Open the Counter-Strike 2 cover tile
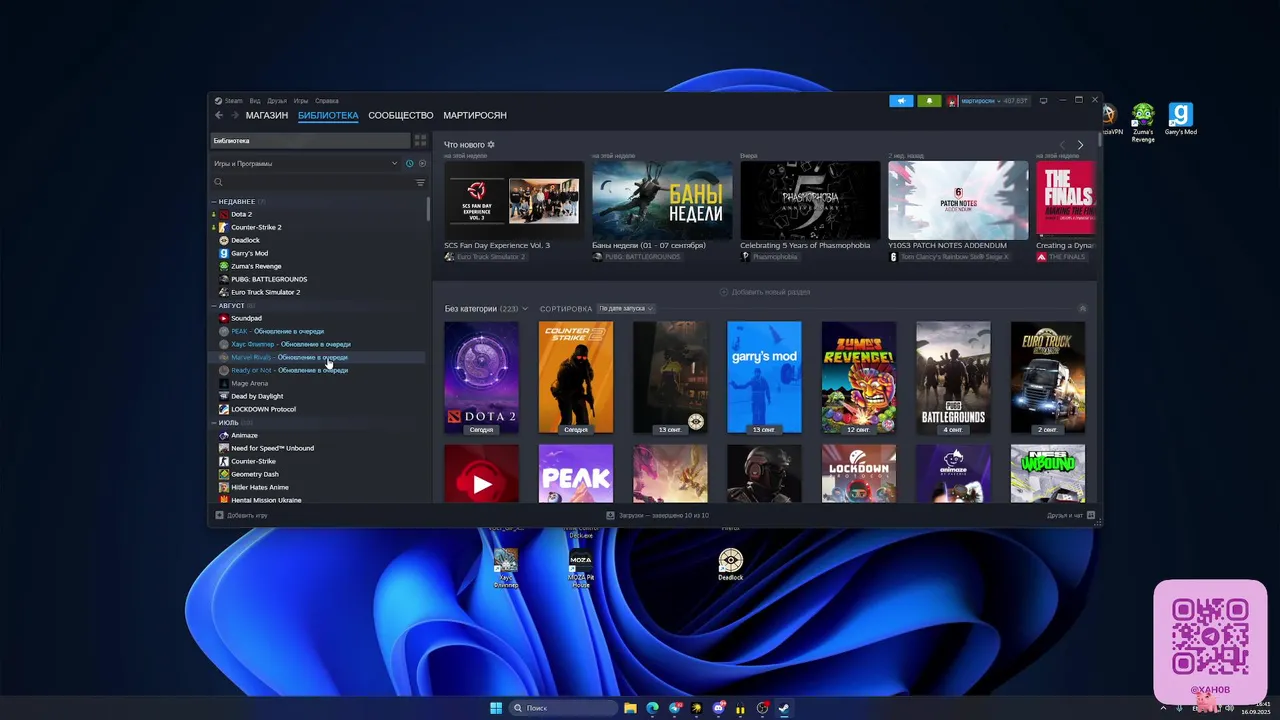The width and height of the screenshot is (1280, 720). (x=576, y=377)
